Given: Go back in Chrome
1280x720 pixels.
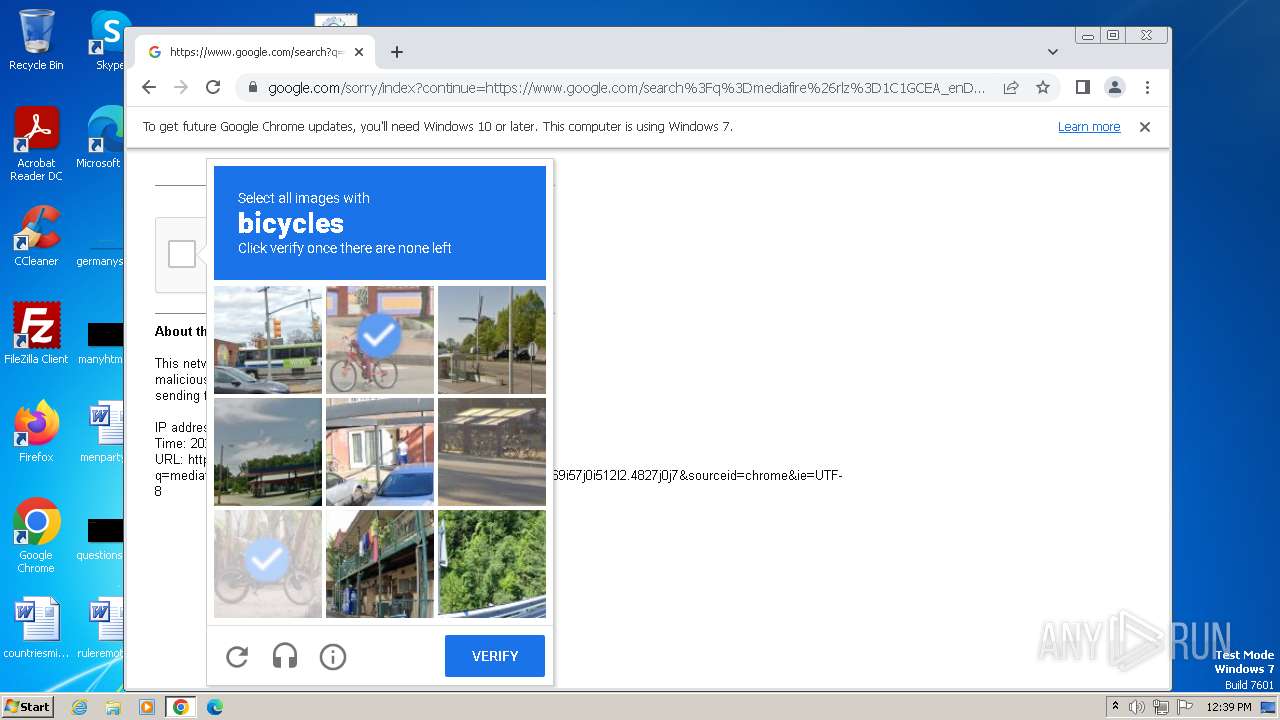Looking at the screenshot, I should point(149,87).
